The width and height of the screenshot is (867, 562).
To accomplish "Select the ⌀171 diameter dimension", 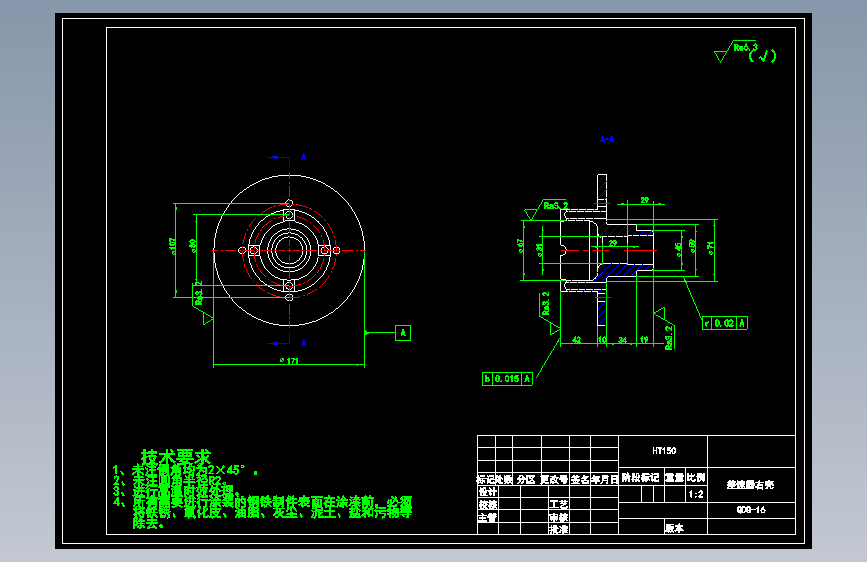I will [x=289, y=361].
